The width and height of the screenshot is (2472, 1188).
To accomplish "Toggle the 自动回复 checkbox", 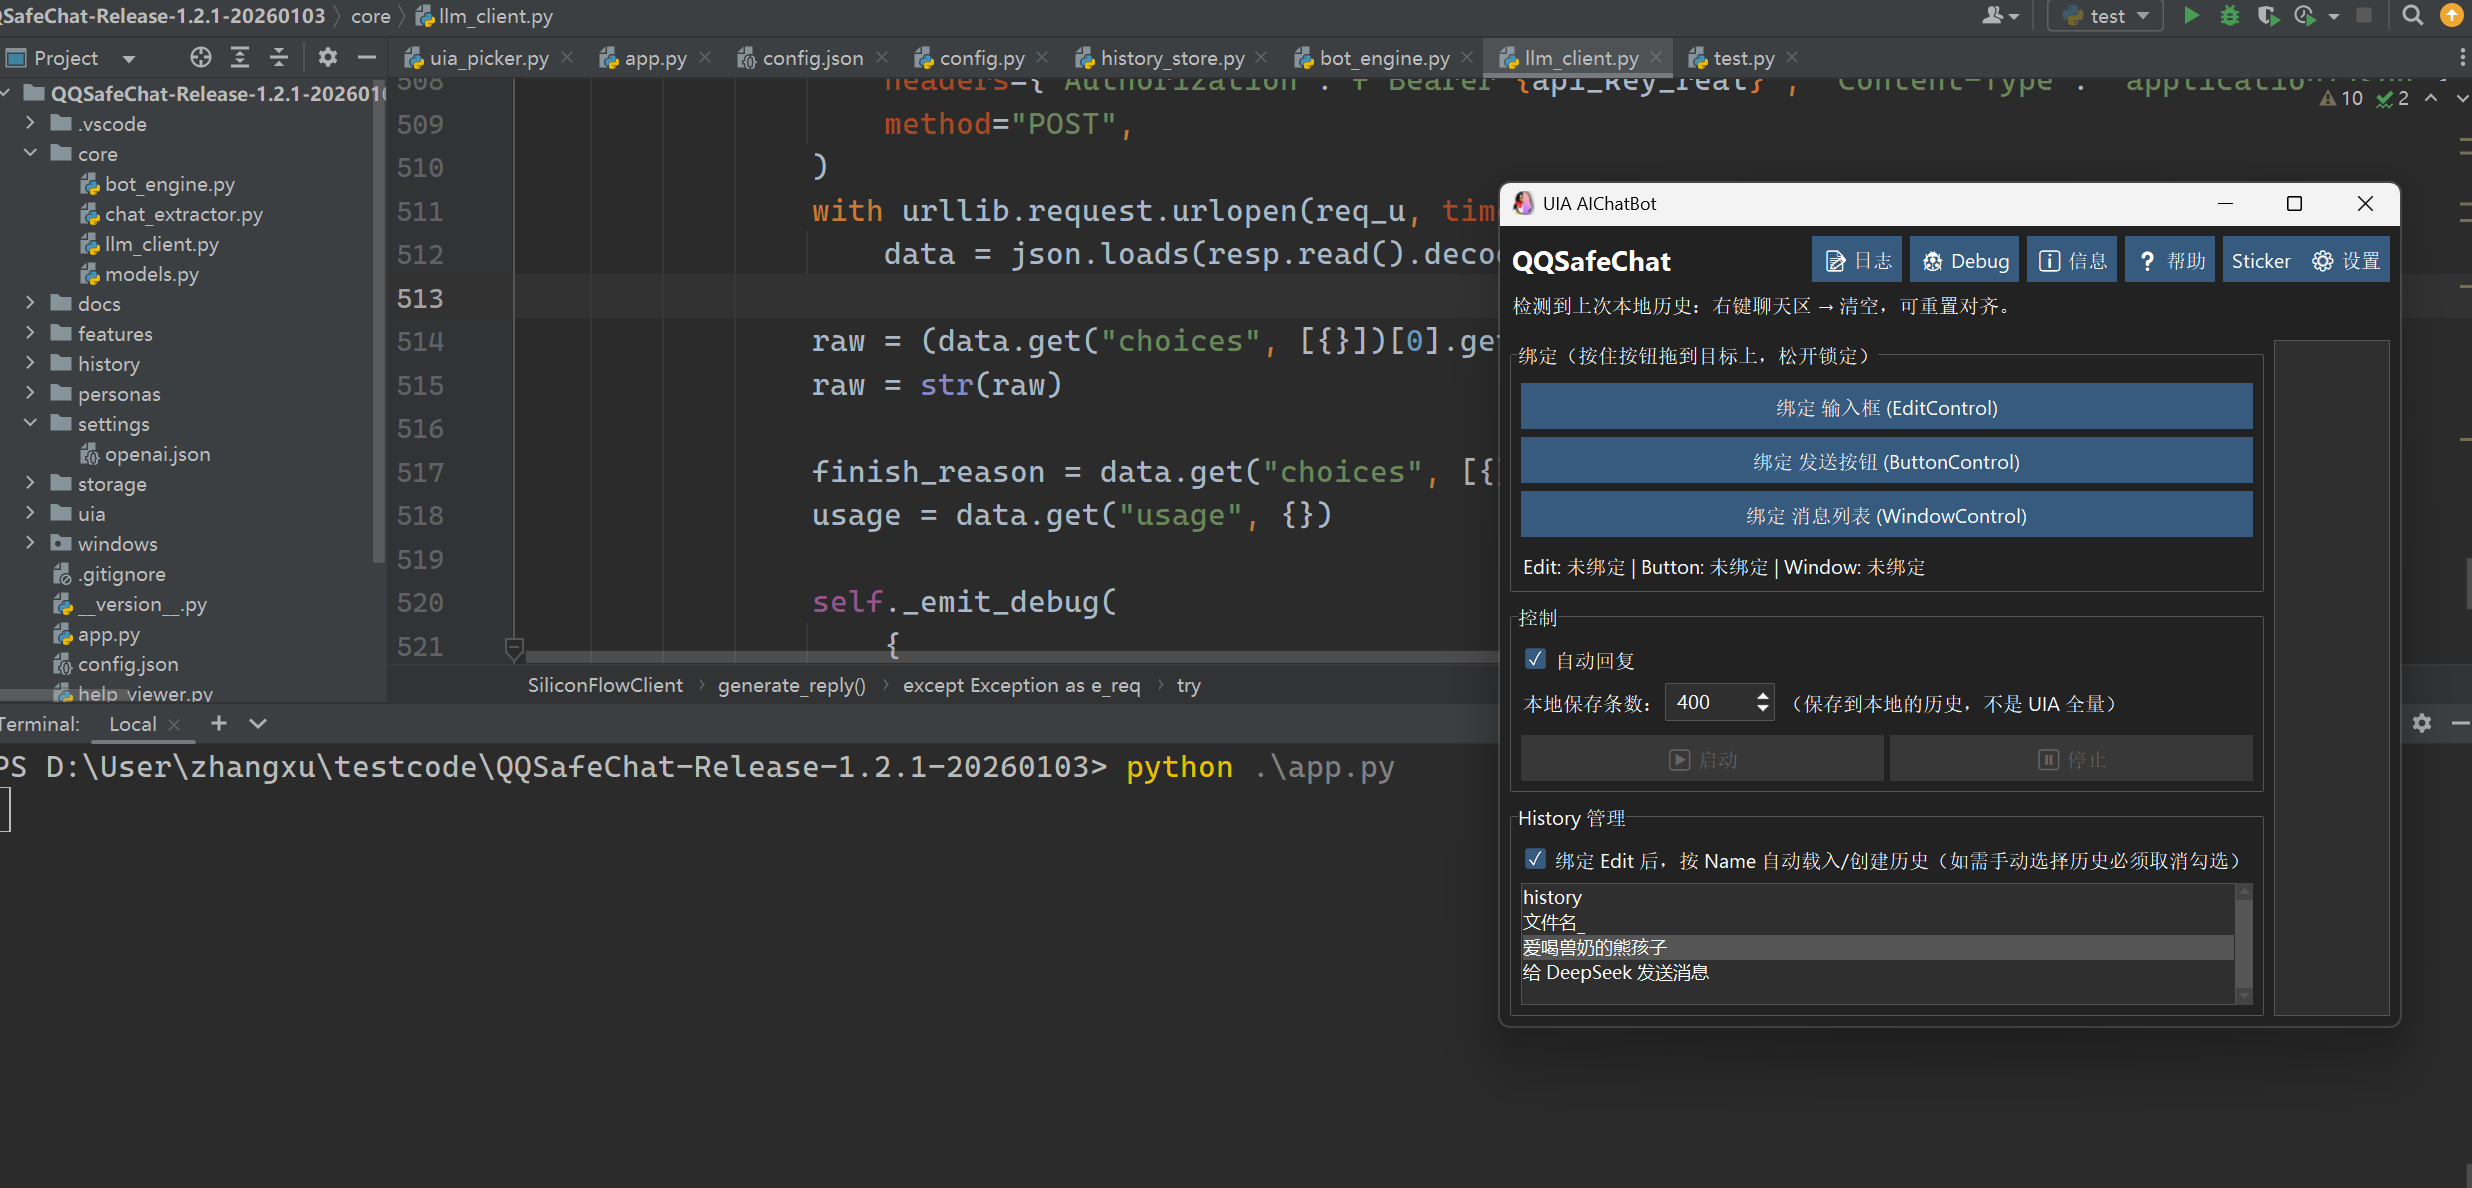I will click(x=1536, y=659).
